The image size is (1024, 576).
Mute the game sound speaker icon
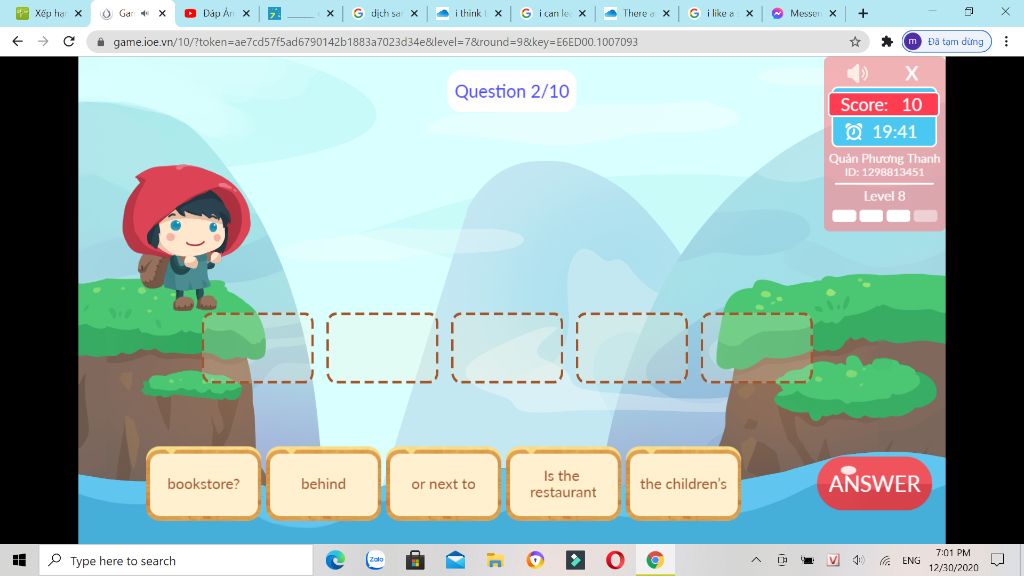coord(857,73)
